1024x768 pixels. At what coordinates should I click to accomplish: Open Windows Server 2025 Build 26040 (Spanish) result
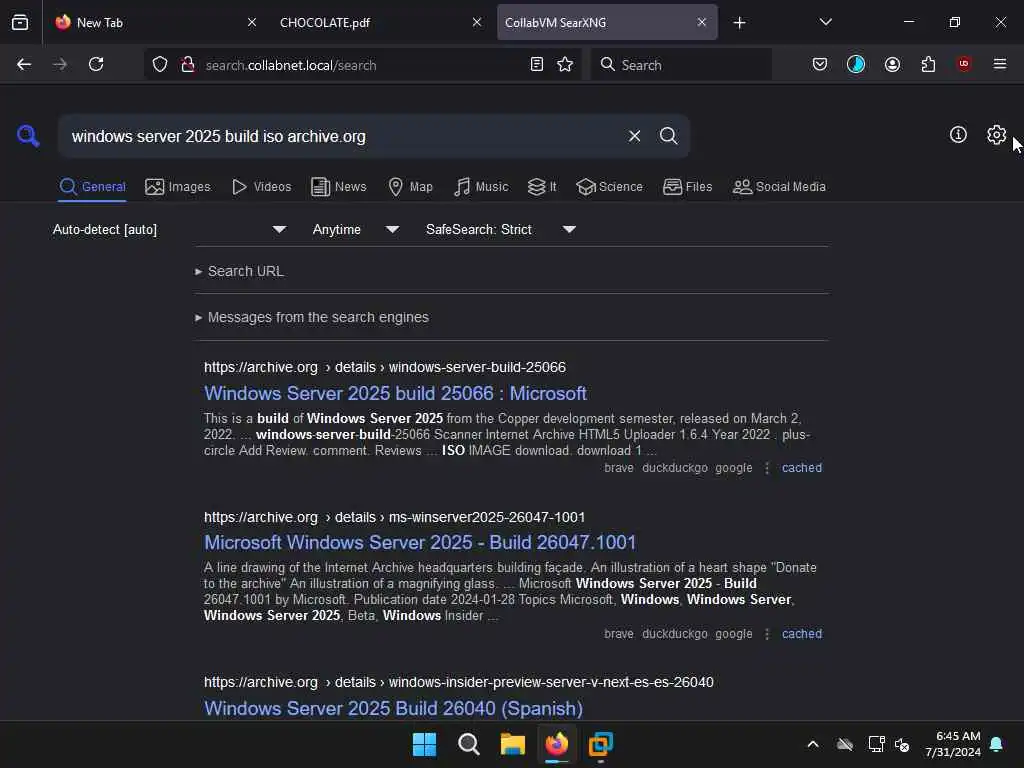point(393,708)
